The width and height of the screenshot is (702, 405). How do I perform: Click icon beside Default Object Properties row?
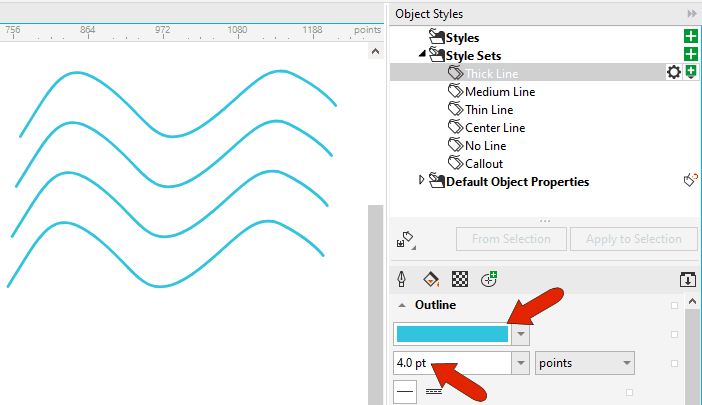tap(689, 180)
